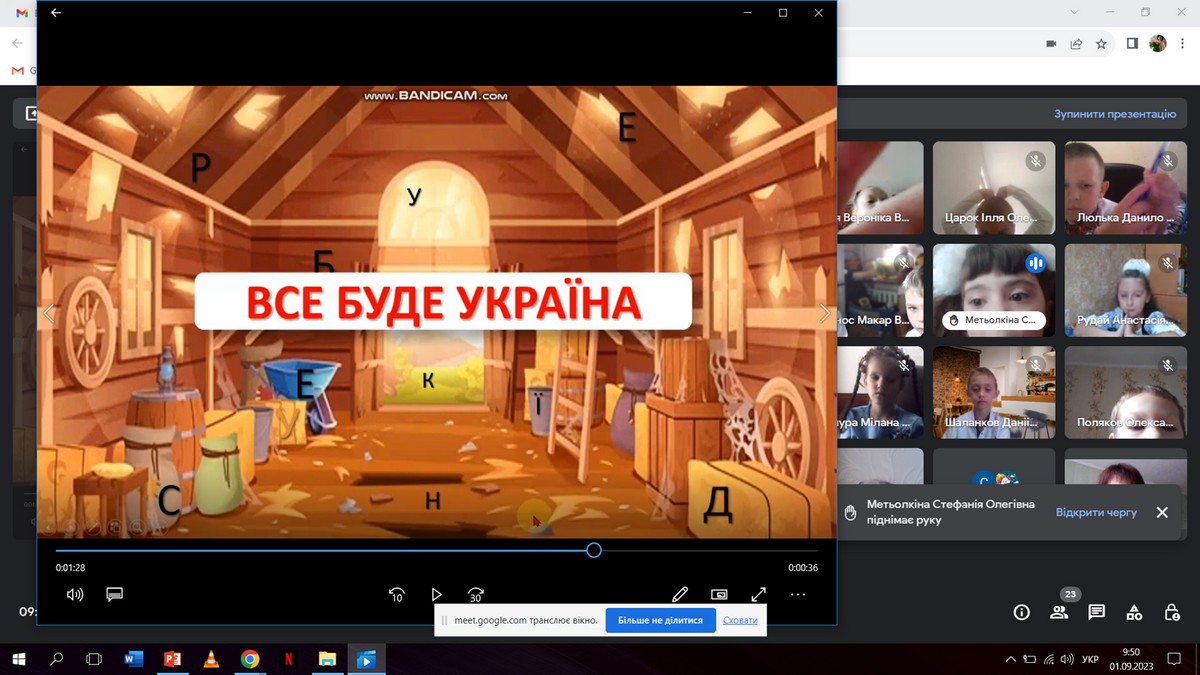The height and width of the screenshot is (675, 1200).
Task: Select the Шаланков Даніїл participant tile
Action: tap(994, 392)
